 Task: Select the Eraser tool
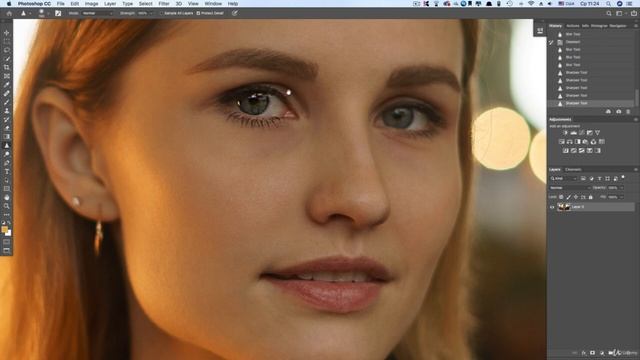7,128
